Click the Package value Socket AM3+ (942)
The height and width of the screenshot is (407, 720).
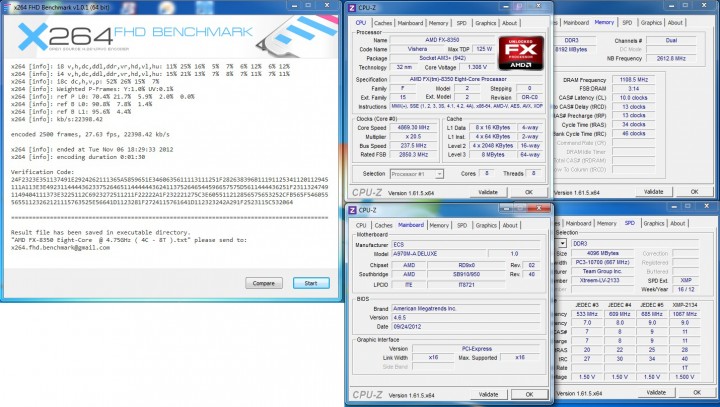[443, 58]
